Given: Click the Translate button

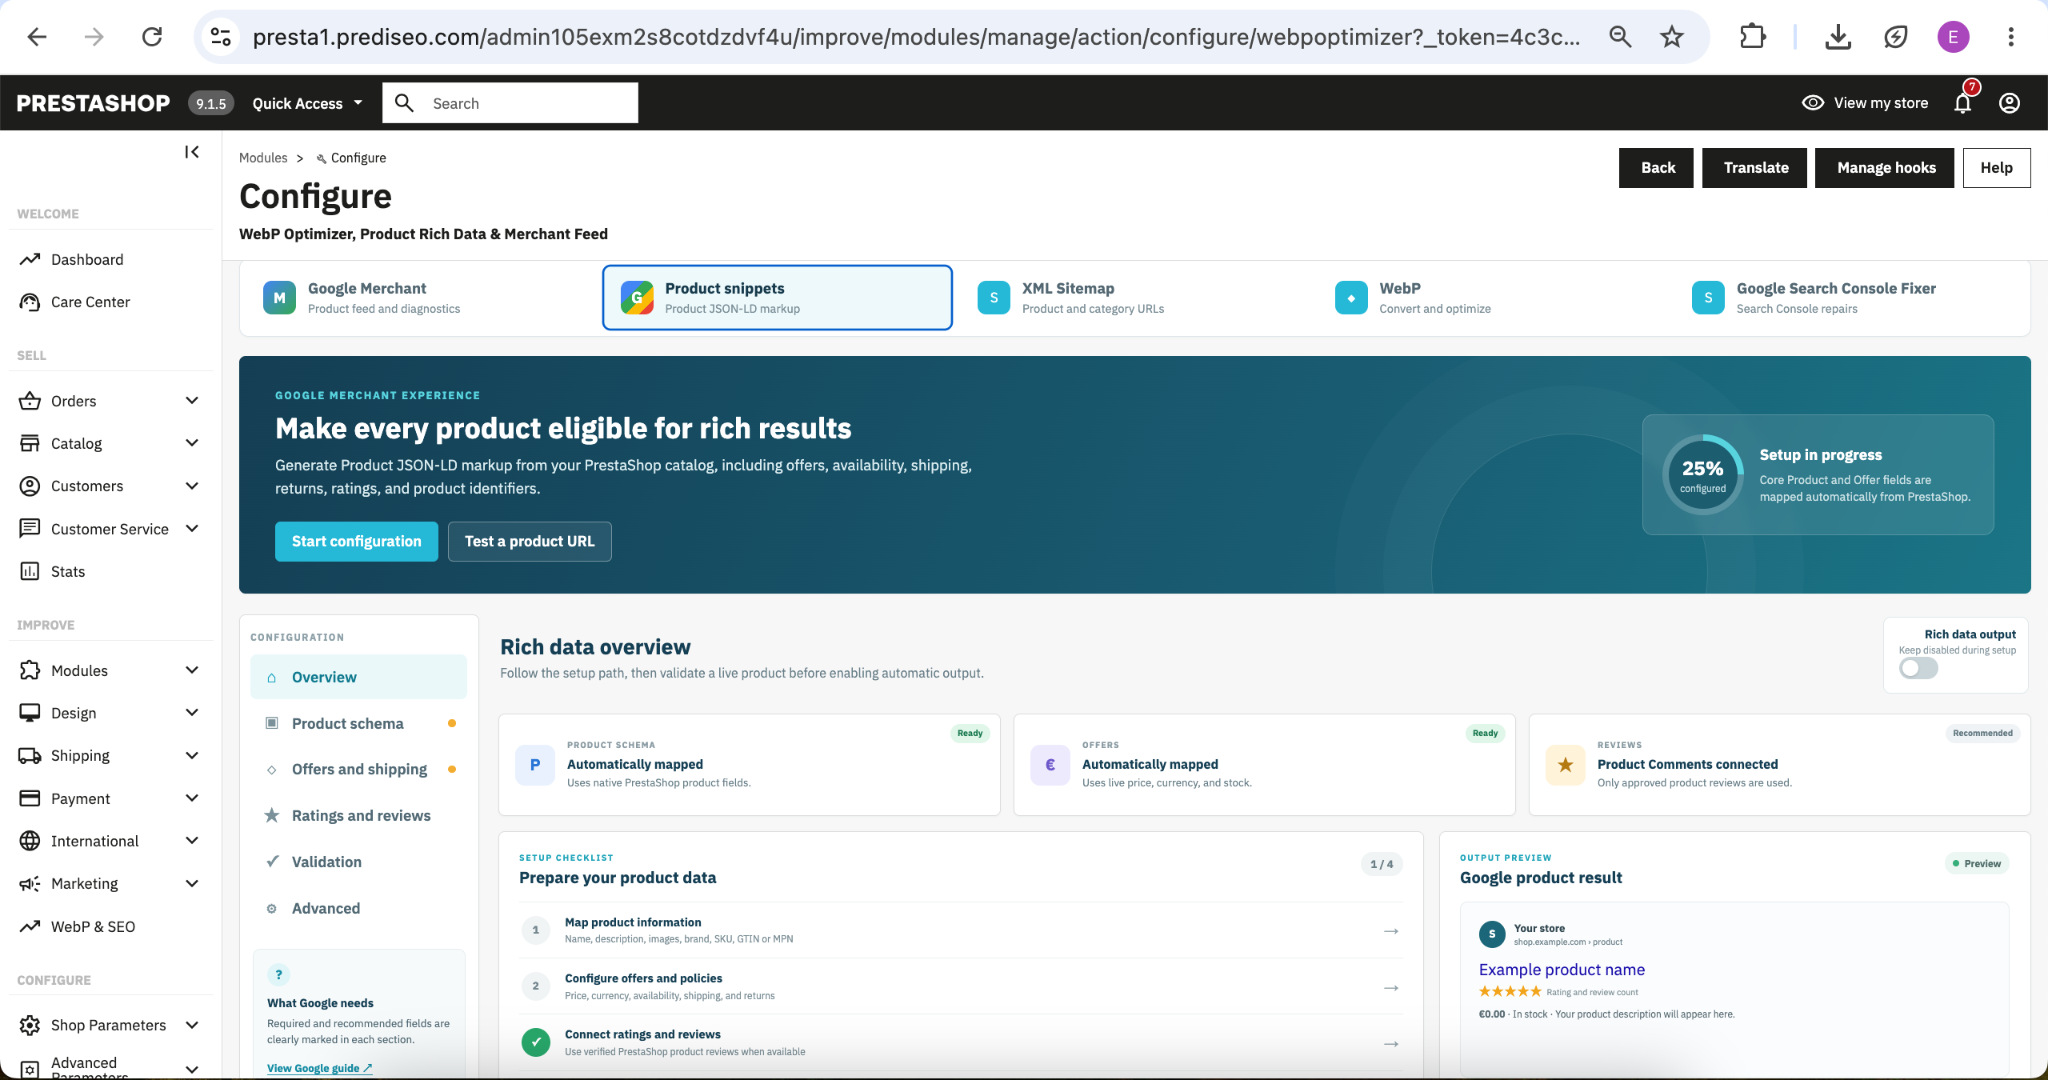Looking at the screenshot, I should coord(1756,168).
